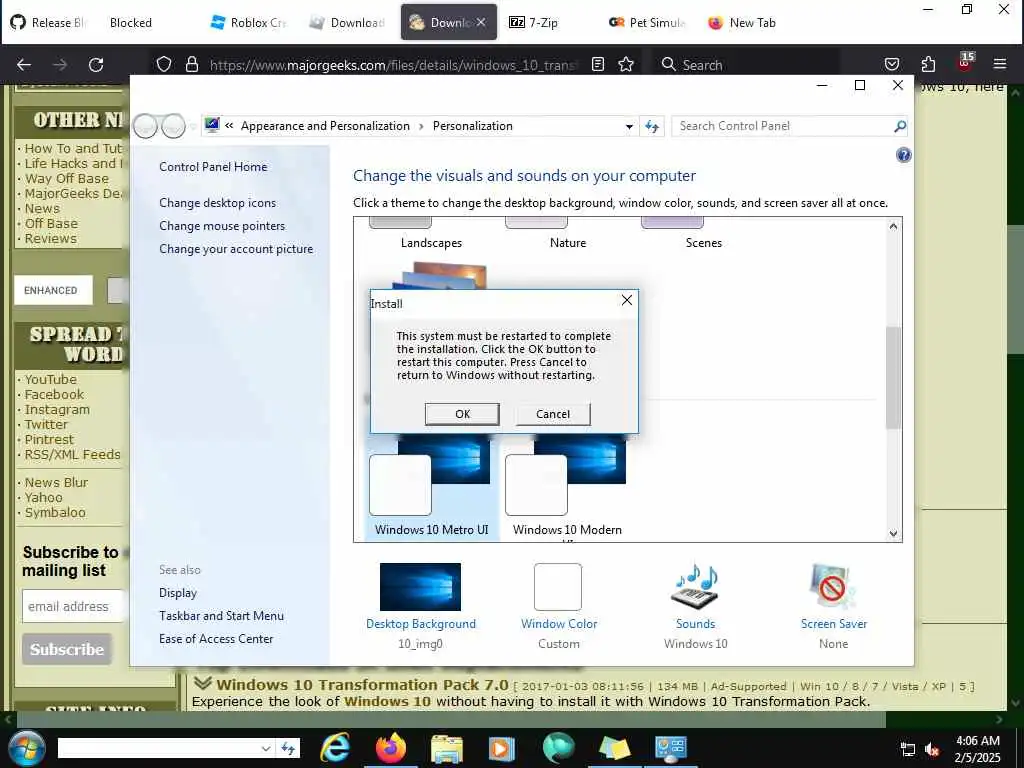Click theme list scroll down arrow

(x=893, y=533)
